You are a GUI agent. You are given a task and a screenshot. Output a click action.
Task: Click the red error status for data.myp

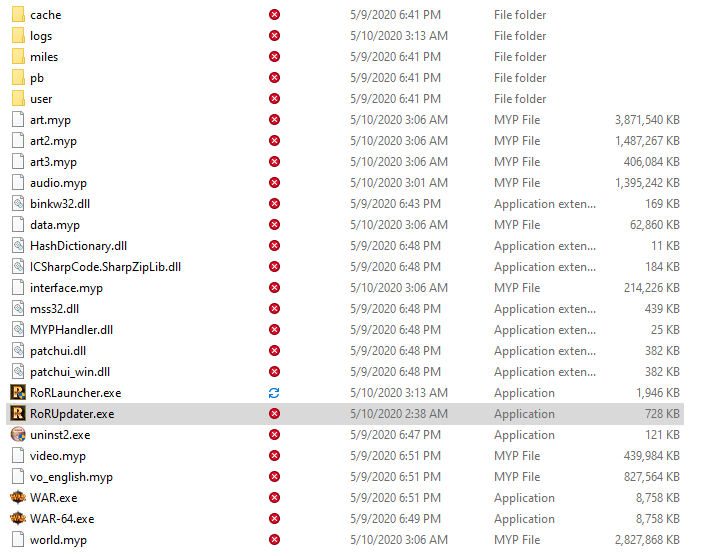click(275, 225)
